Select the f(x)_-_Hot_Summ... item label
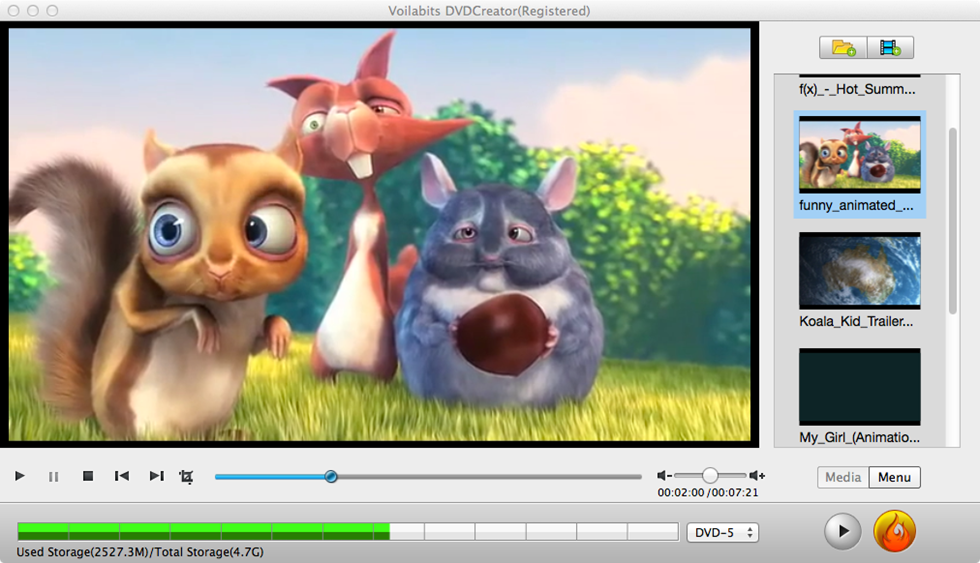 pos(857,89)
